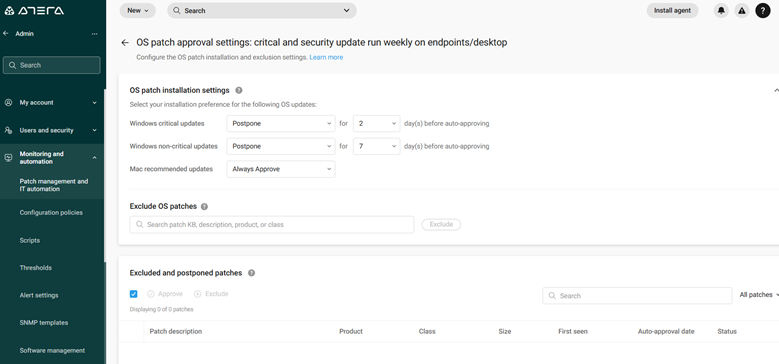Open the alerts warning triangle icon
The height and width of the screenshot is (364, 779).
(x=742, y=10)
